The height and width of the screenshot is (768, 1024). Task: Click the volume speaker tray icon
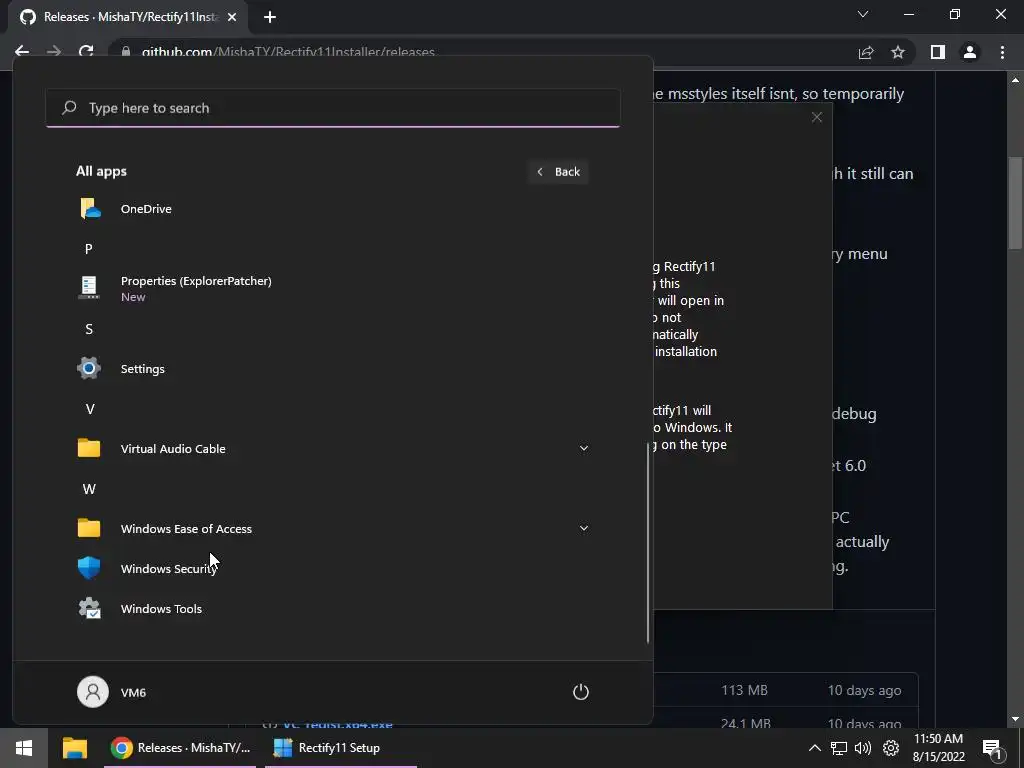pyautogui.click(x=863, y=748)
